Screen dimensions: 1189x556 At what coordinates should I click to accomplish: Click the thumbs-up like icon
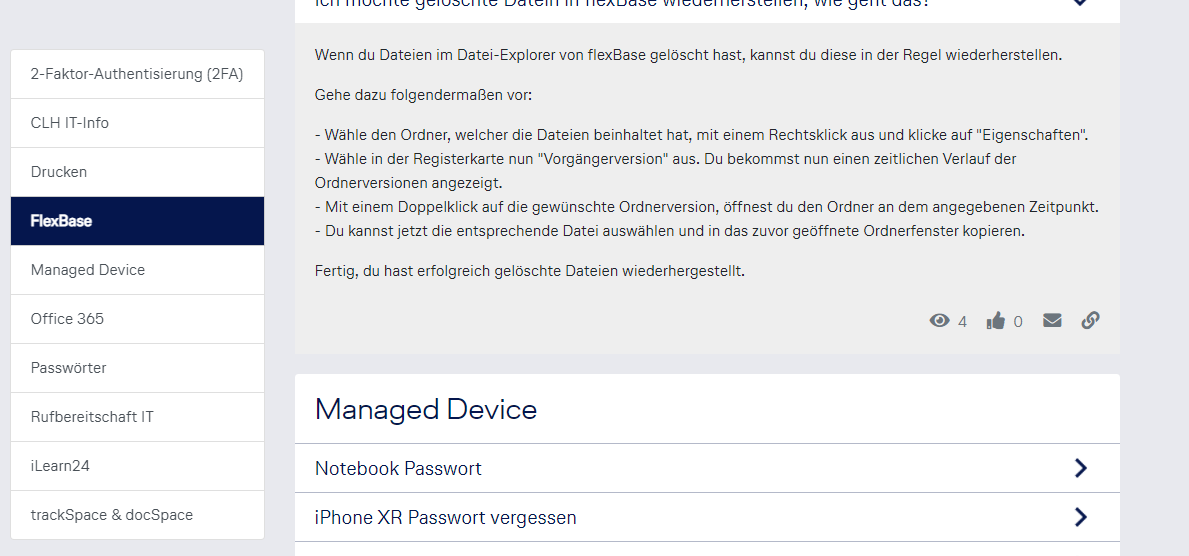pyautogui.click(x=996, y=321)
